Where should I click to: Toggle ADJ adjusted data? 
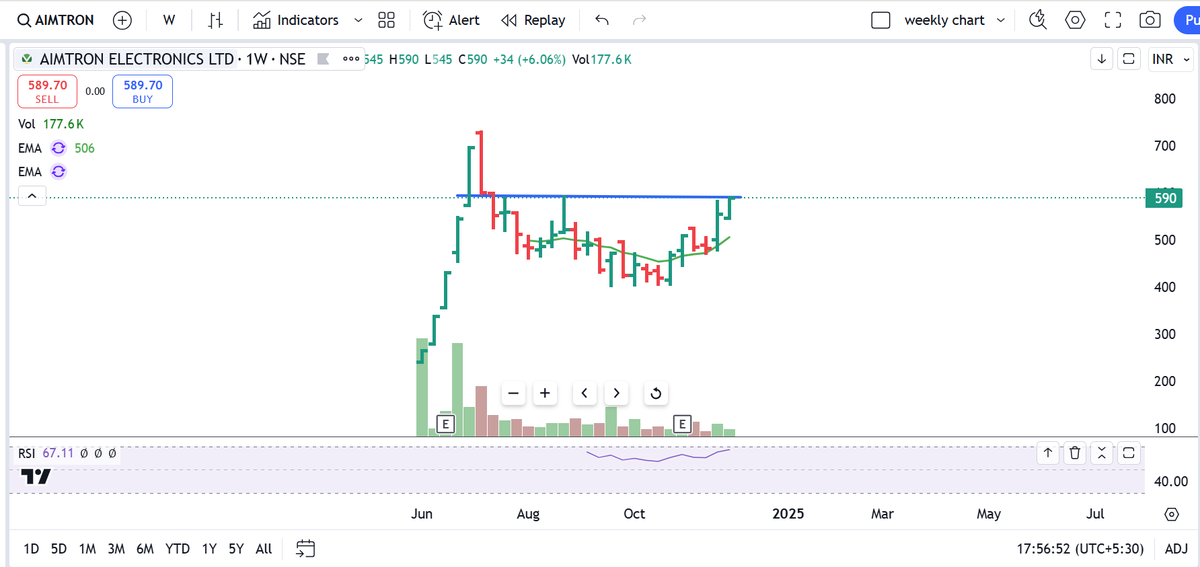coord(1176,548)
